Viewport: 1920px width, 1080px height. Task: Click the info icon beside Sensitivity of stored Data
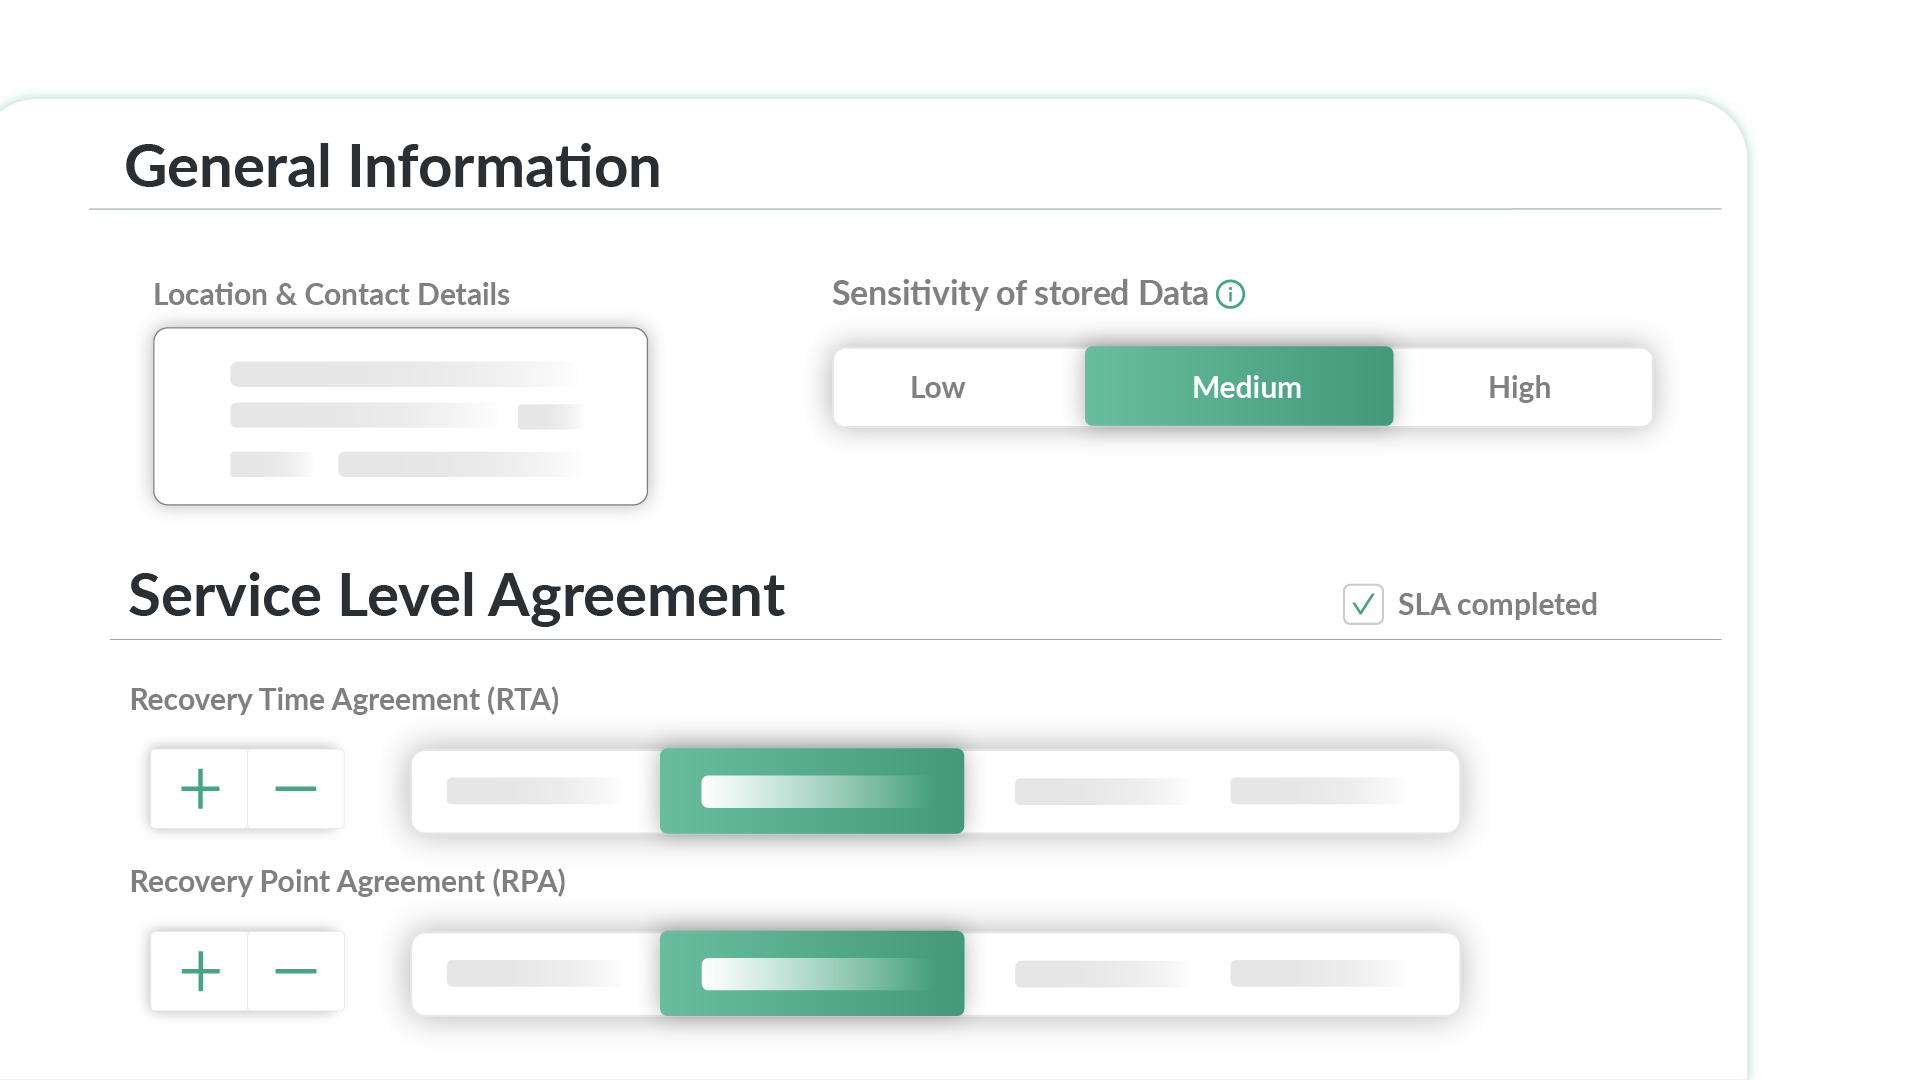coord(1230,294)
